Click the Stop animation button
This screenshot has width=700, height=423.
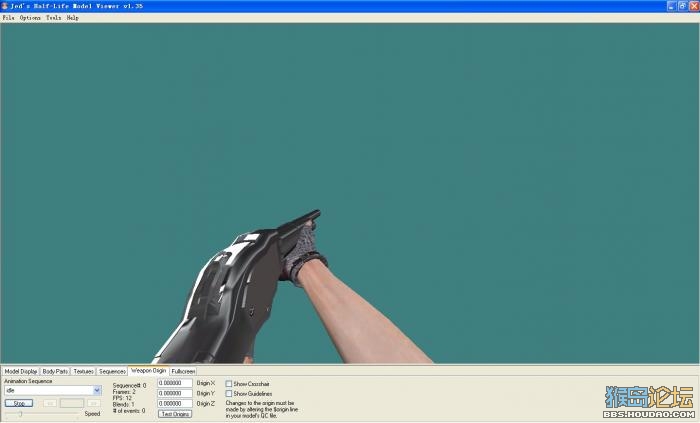pos(19,403)
